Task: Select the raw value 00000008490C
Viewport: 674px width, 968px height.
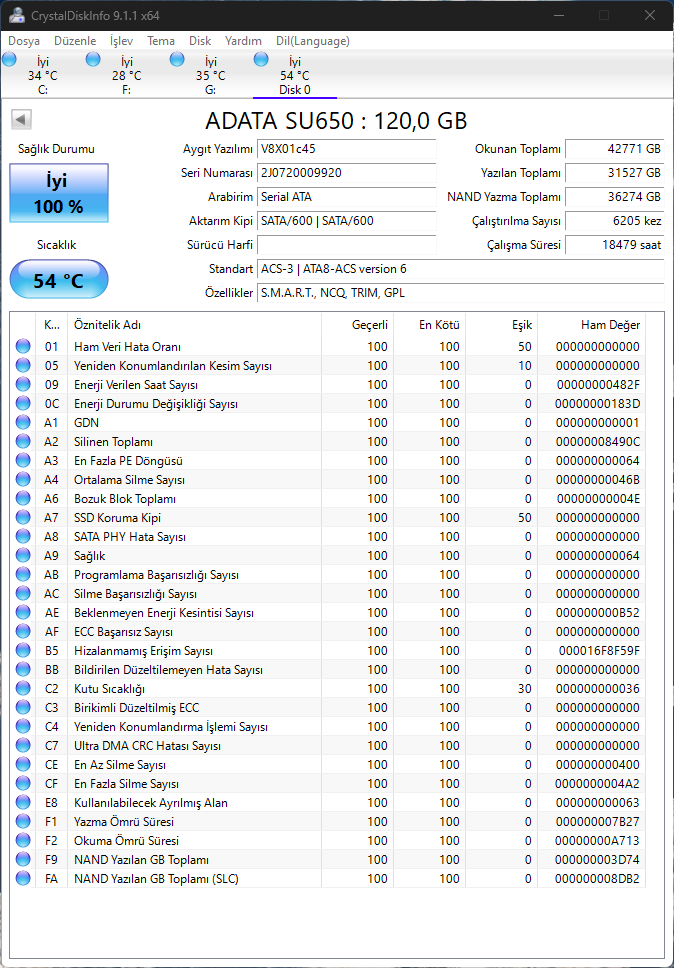Action: pos(597,441)
